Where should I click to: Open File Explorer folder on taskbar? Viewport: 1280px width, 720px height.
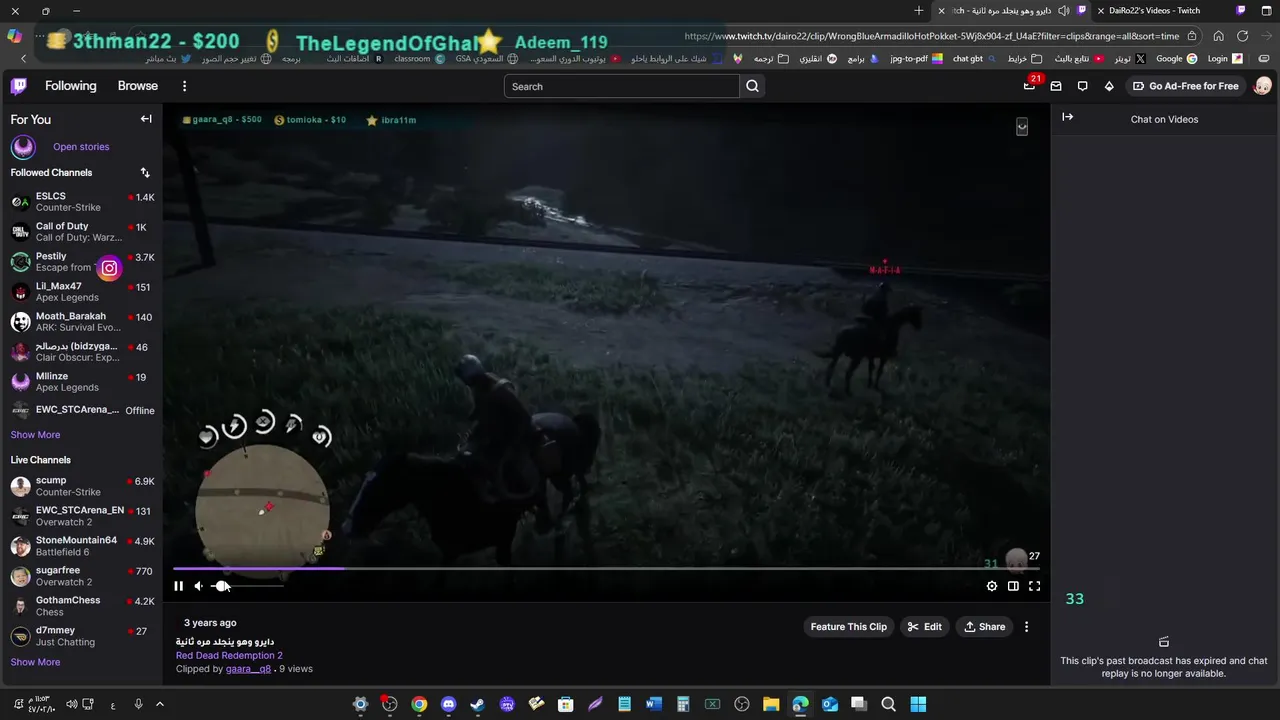point(771,704)
